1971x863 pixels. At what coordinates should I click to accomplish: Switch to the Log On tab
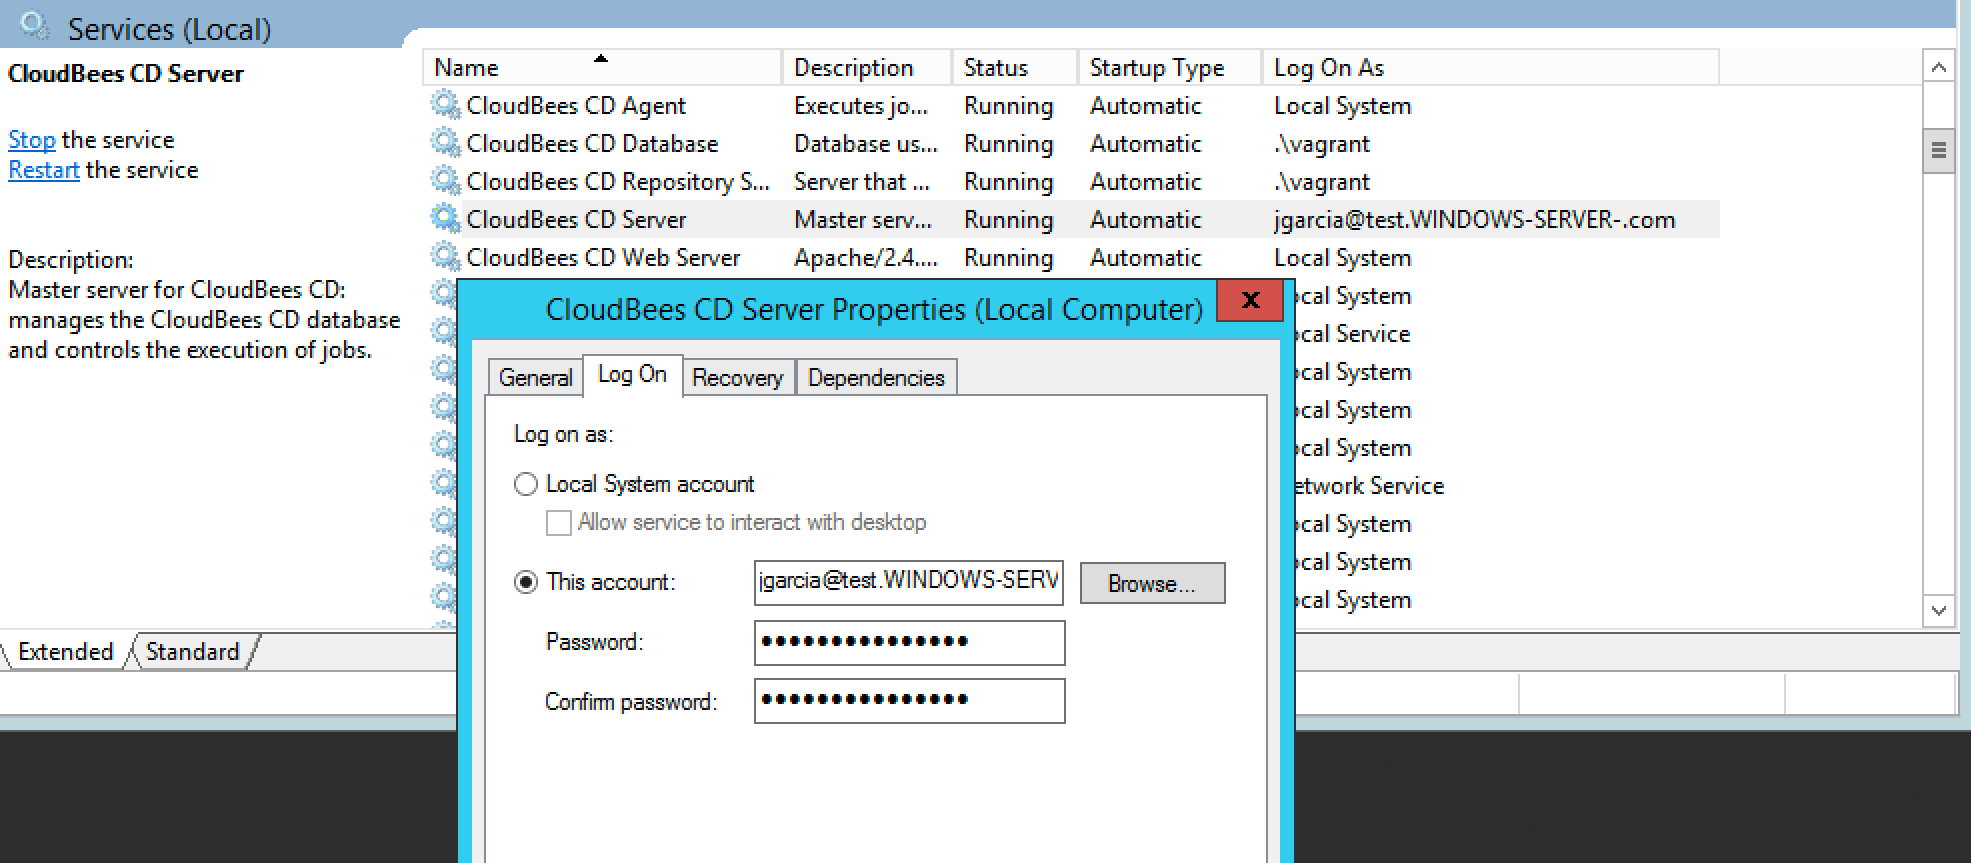632,375
